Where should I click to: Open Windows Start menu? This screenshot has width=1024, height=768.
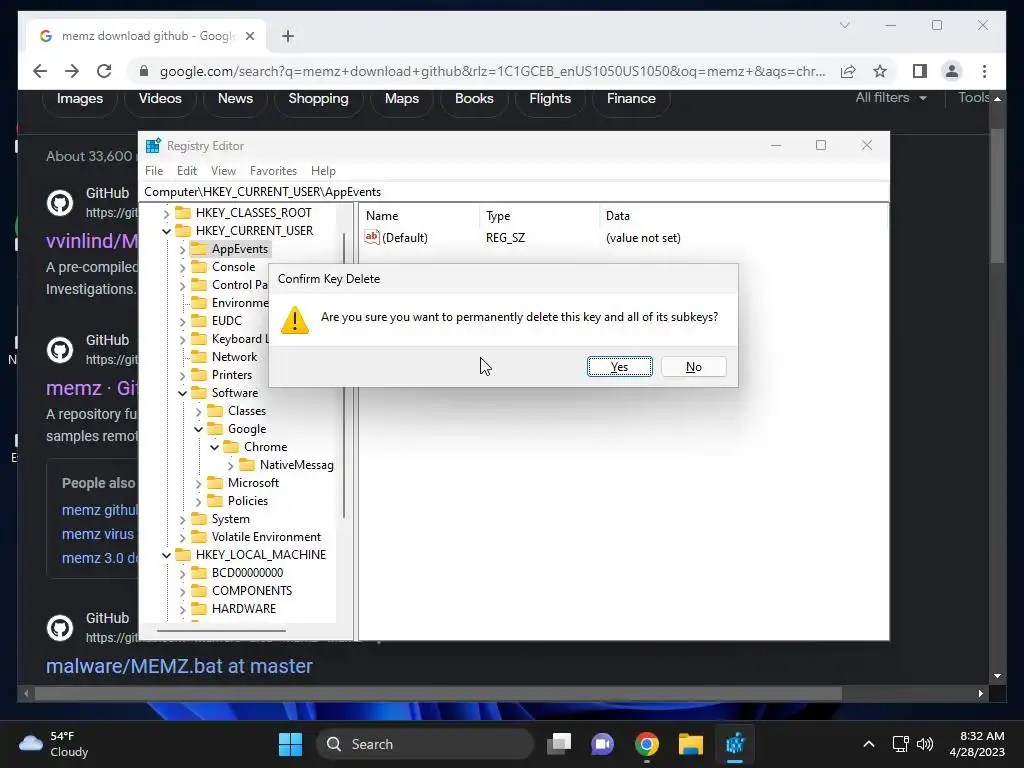[x=290, y=744]
